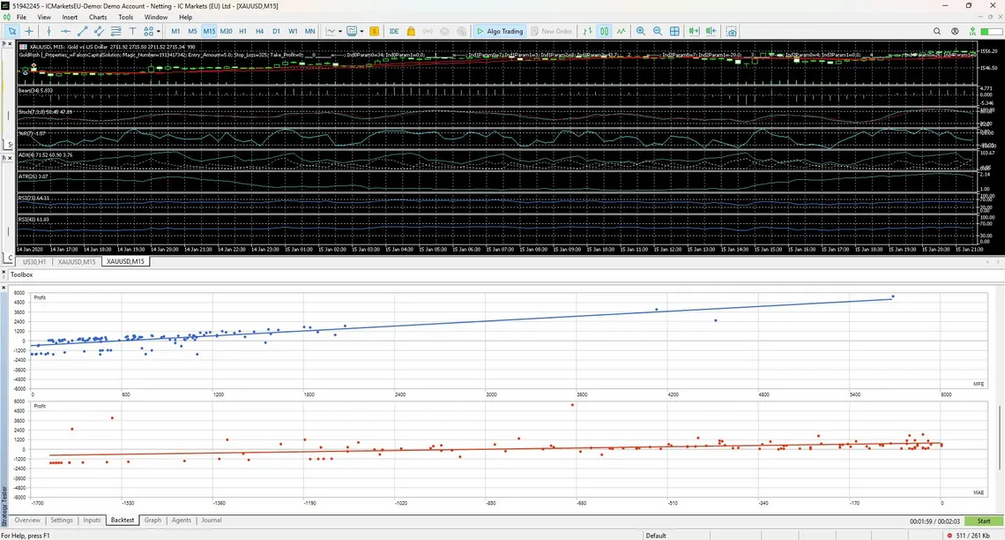The image size is (1005, 540).
Task: Switch chart to M5 timeframe
Action: coord(192,31)
